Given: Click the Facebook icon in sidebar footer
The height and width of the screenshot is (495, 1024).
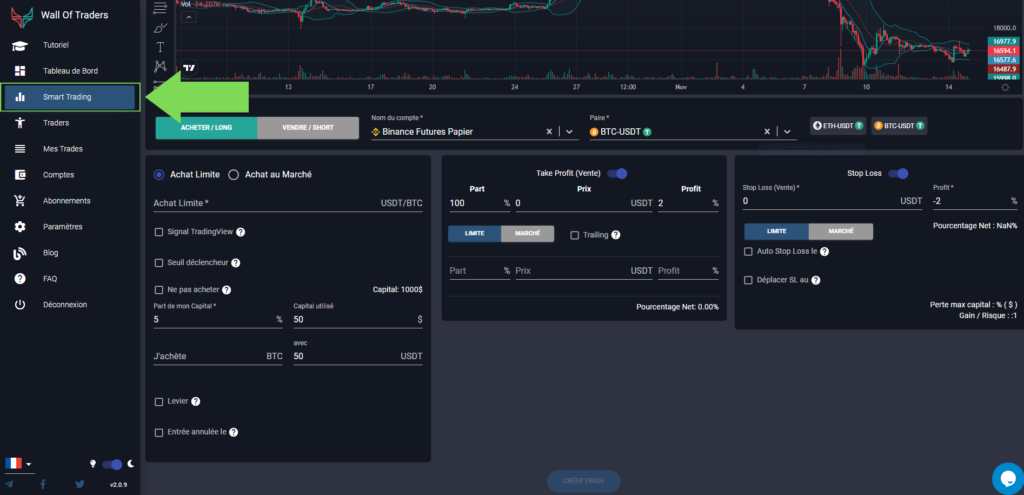Looking at the screenshot, I should [44, 484].
